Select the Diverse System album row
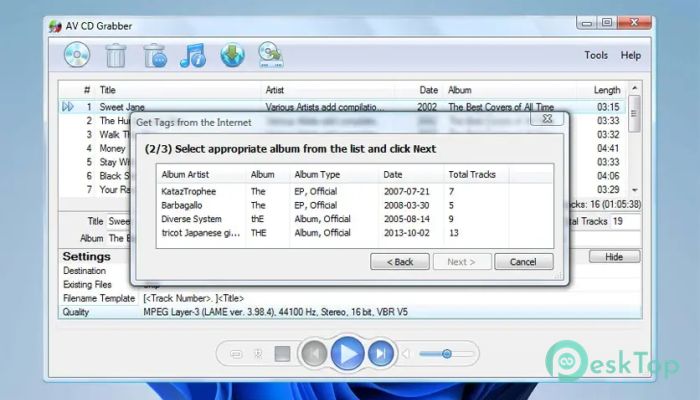 click(x=355, y=219)
